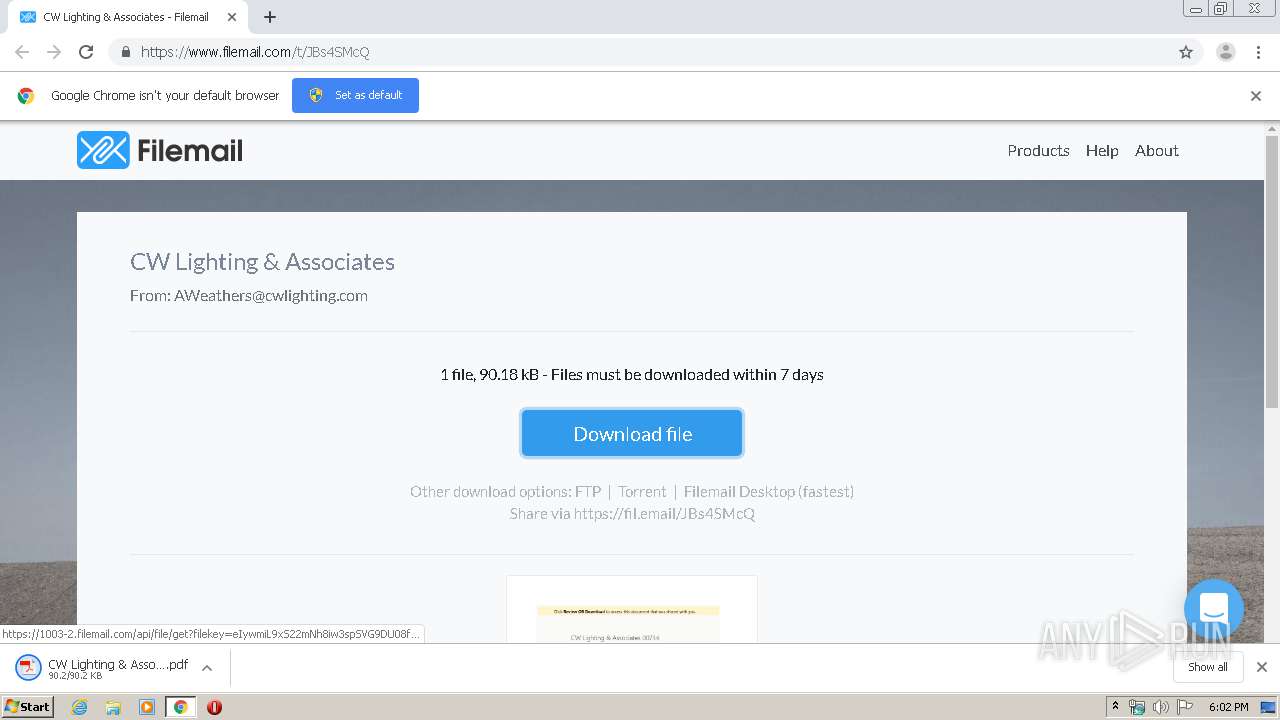Open the chat support bubble
This screenshot has height=720, width=1280.
click(x=1214, y=609)
